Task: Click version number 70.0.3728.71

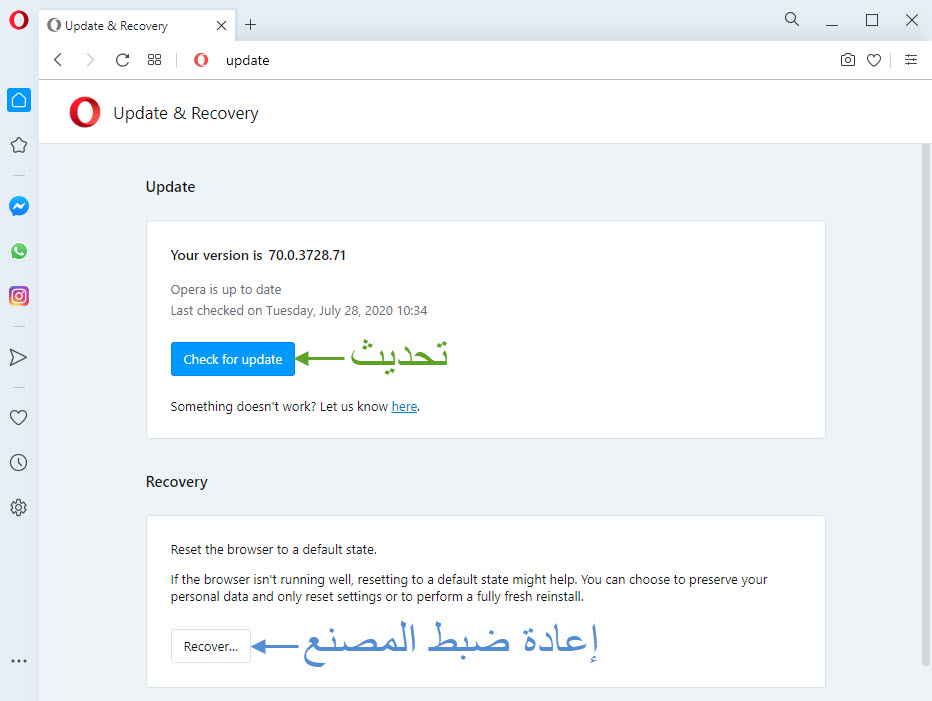Action: 307,256
